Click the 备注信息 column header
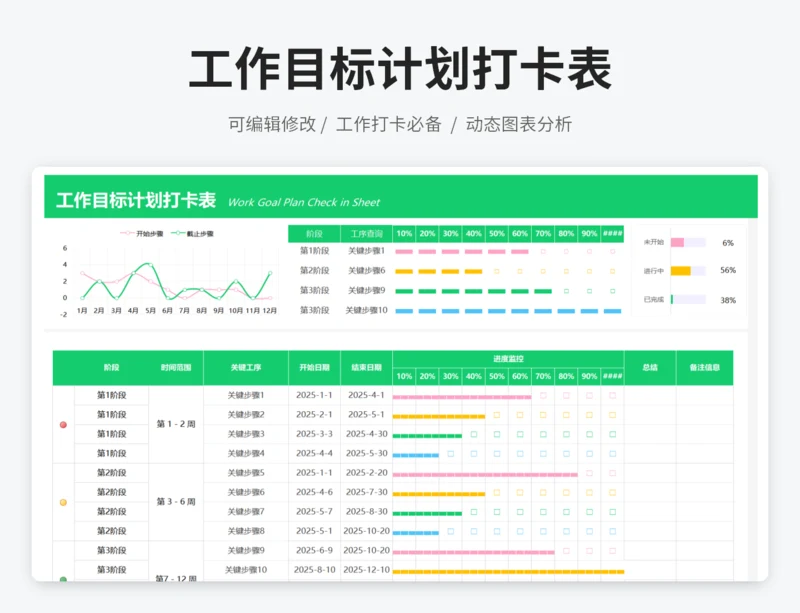800x613 pixels. 704,367
